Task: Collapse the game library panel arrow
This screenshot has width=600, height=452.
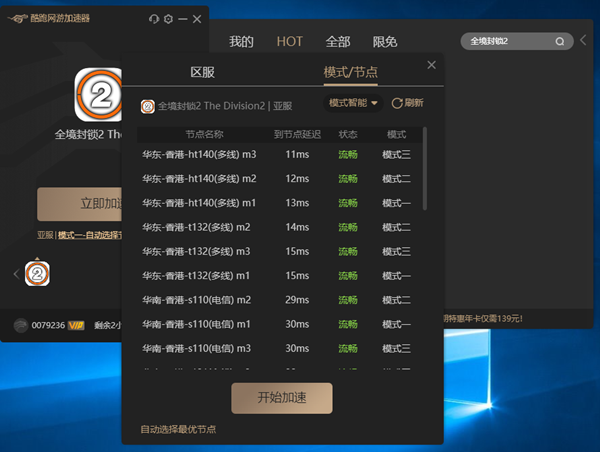Action: 583,40
